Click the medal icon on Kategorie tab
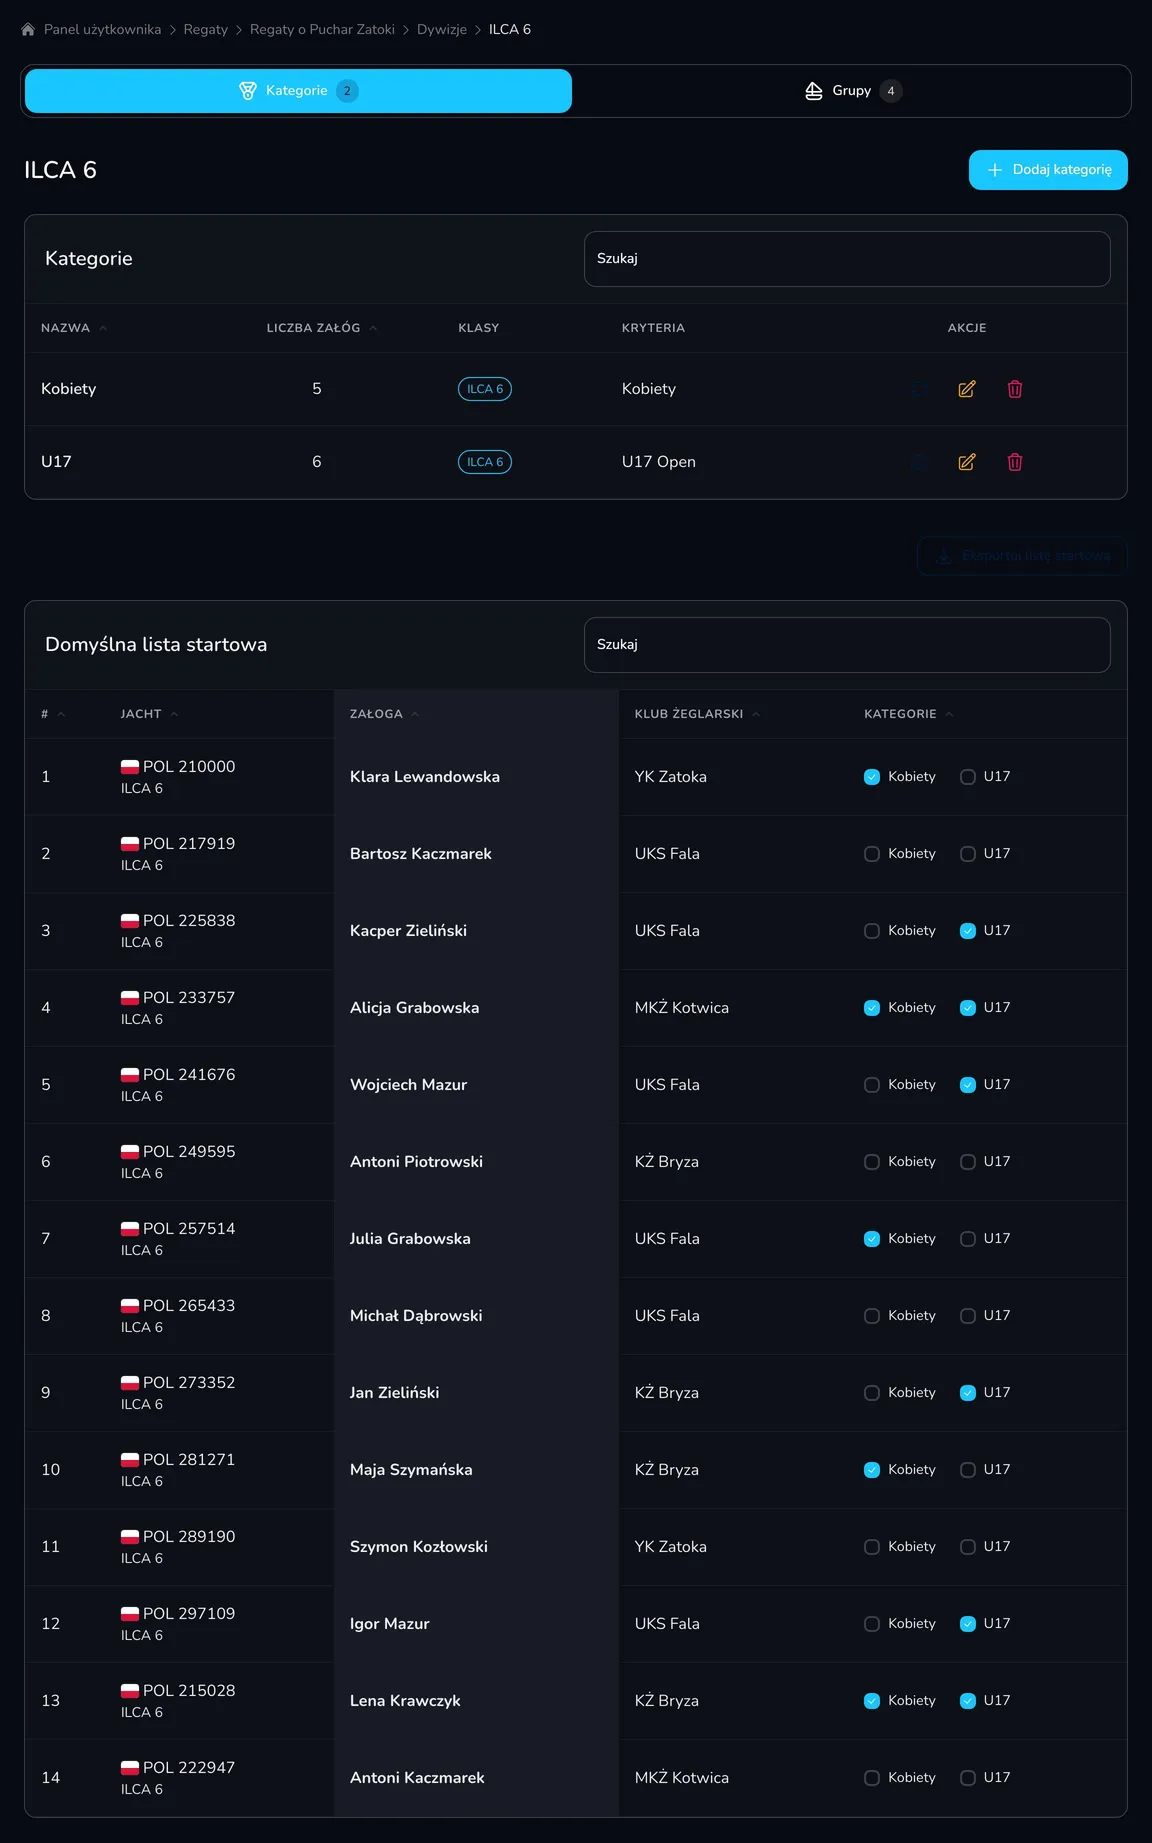Image resolution: width=1152 pixels, height=1843 pixels. point(248,91)
